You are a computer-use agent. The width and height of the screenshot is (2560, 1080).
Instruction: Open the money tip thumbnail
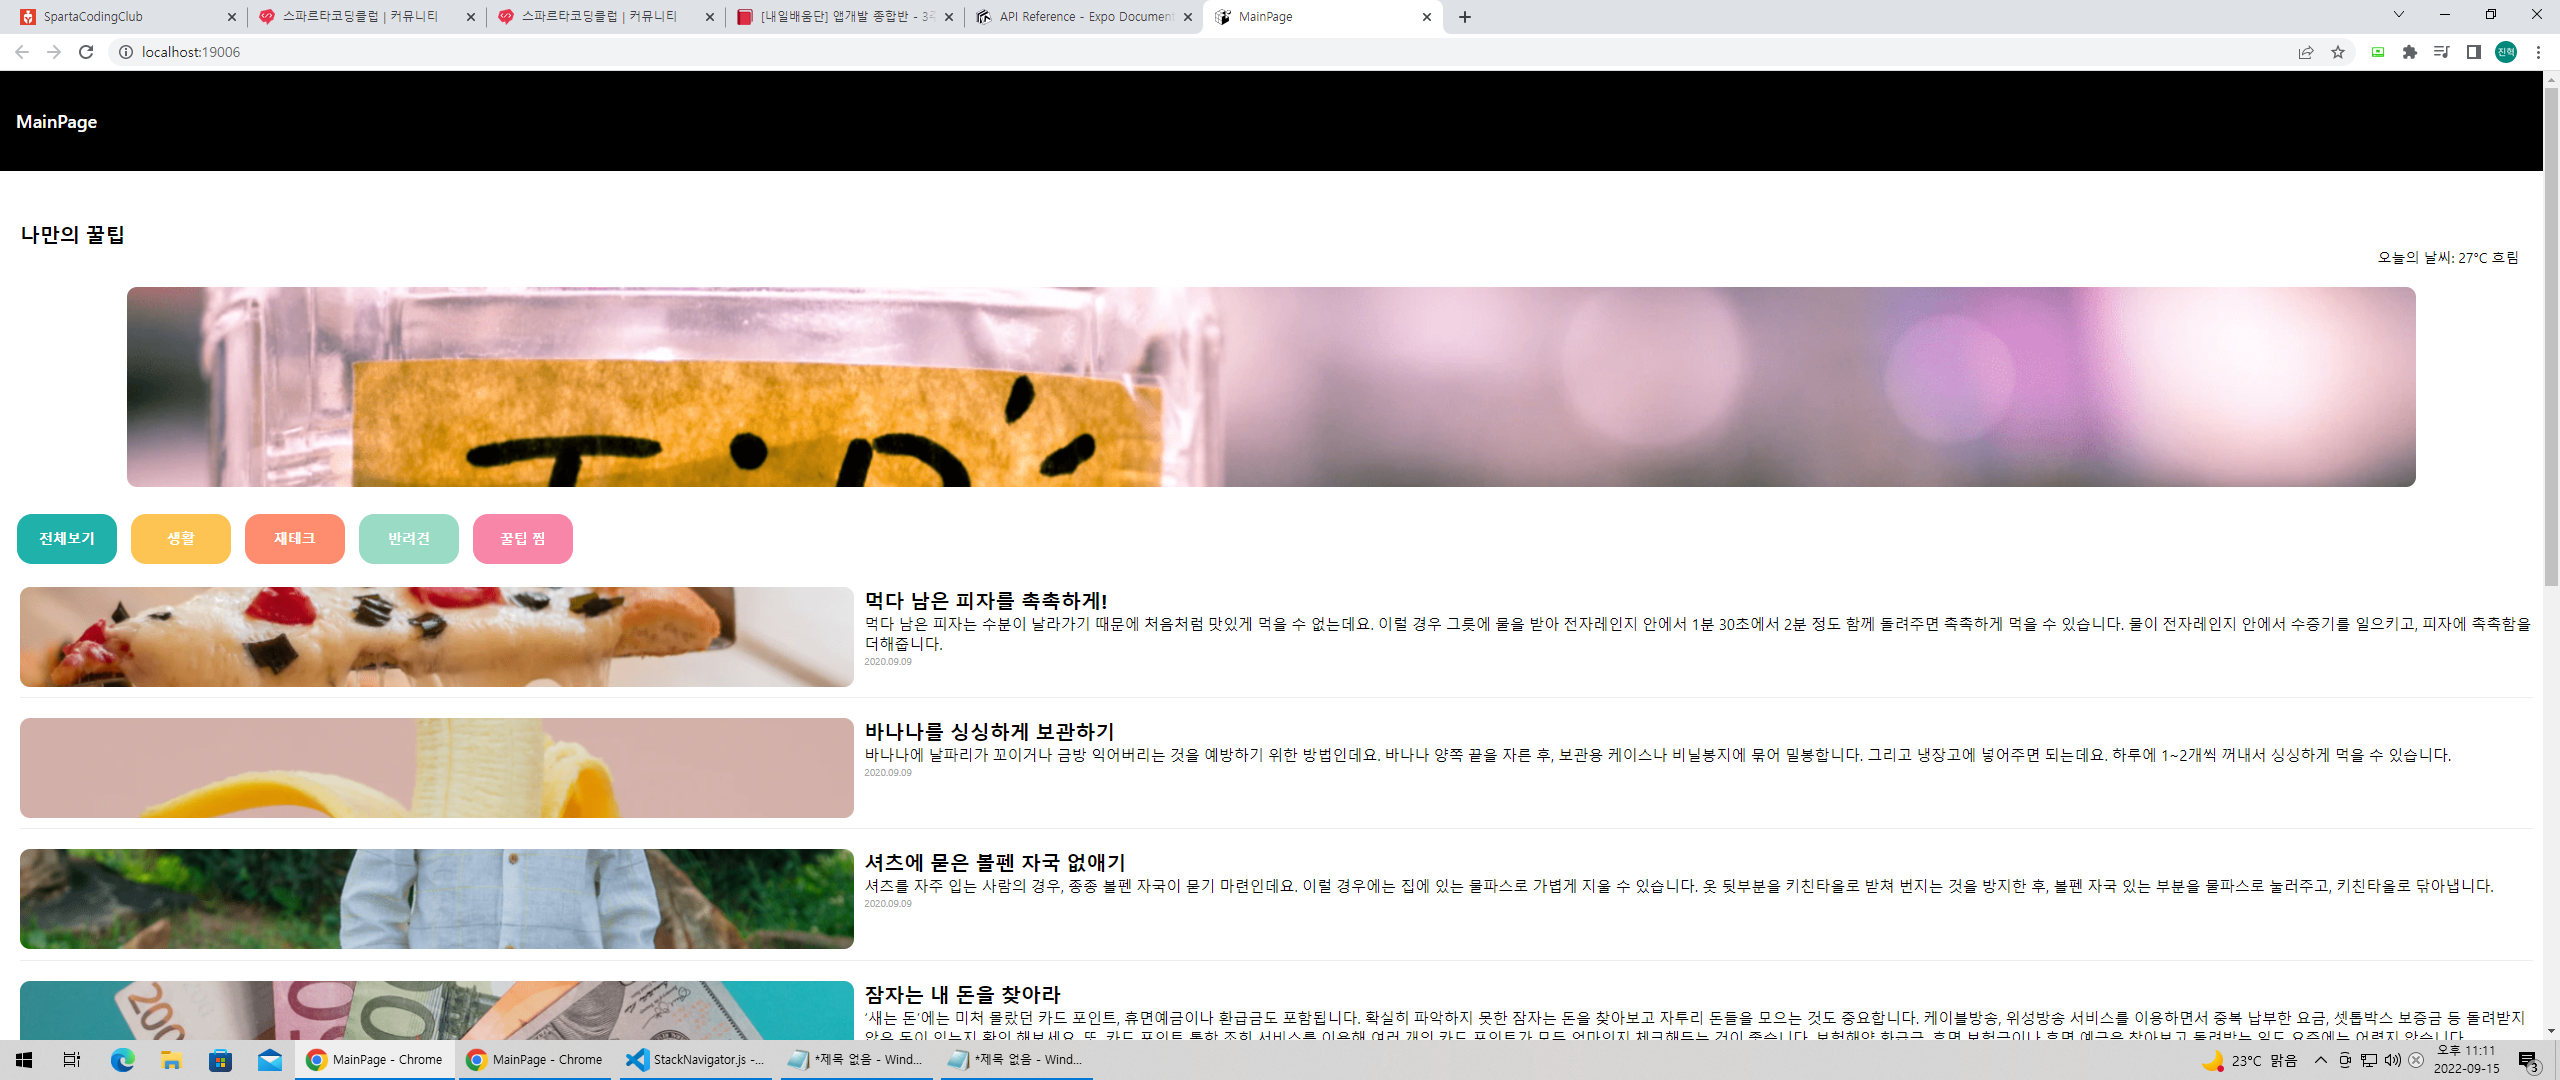[x=437, y=1011]
